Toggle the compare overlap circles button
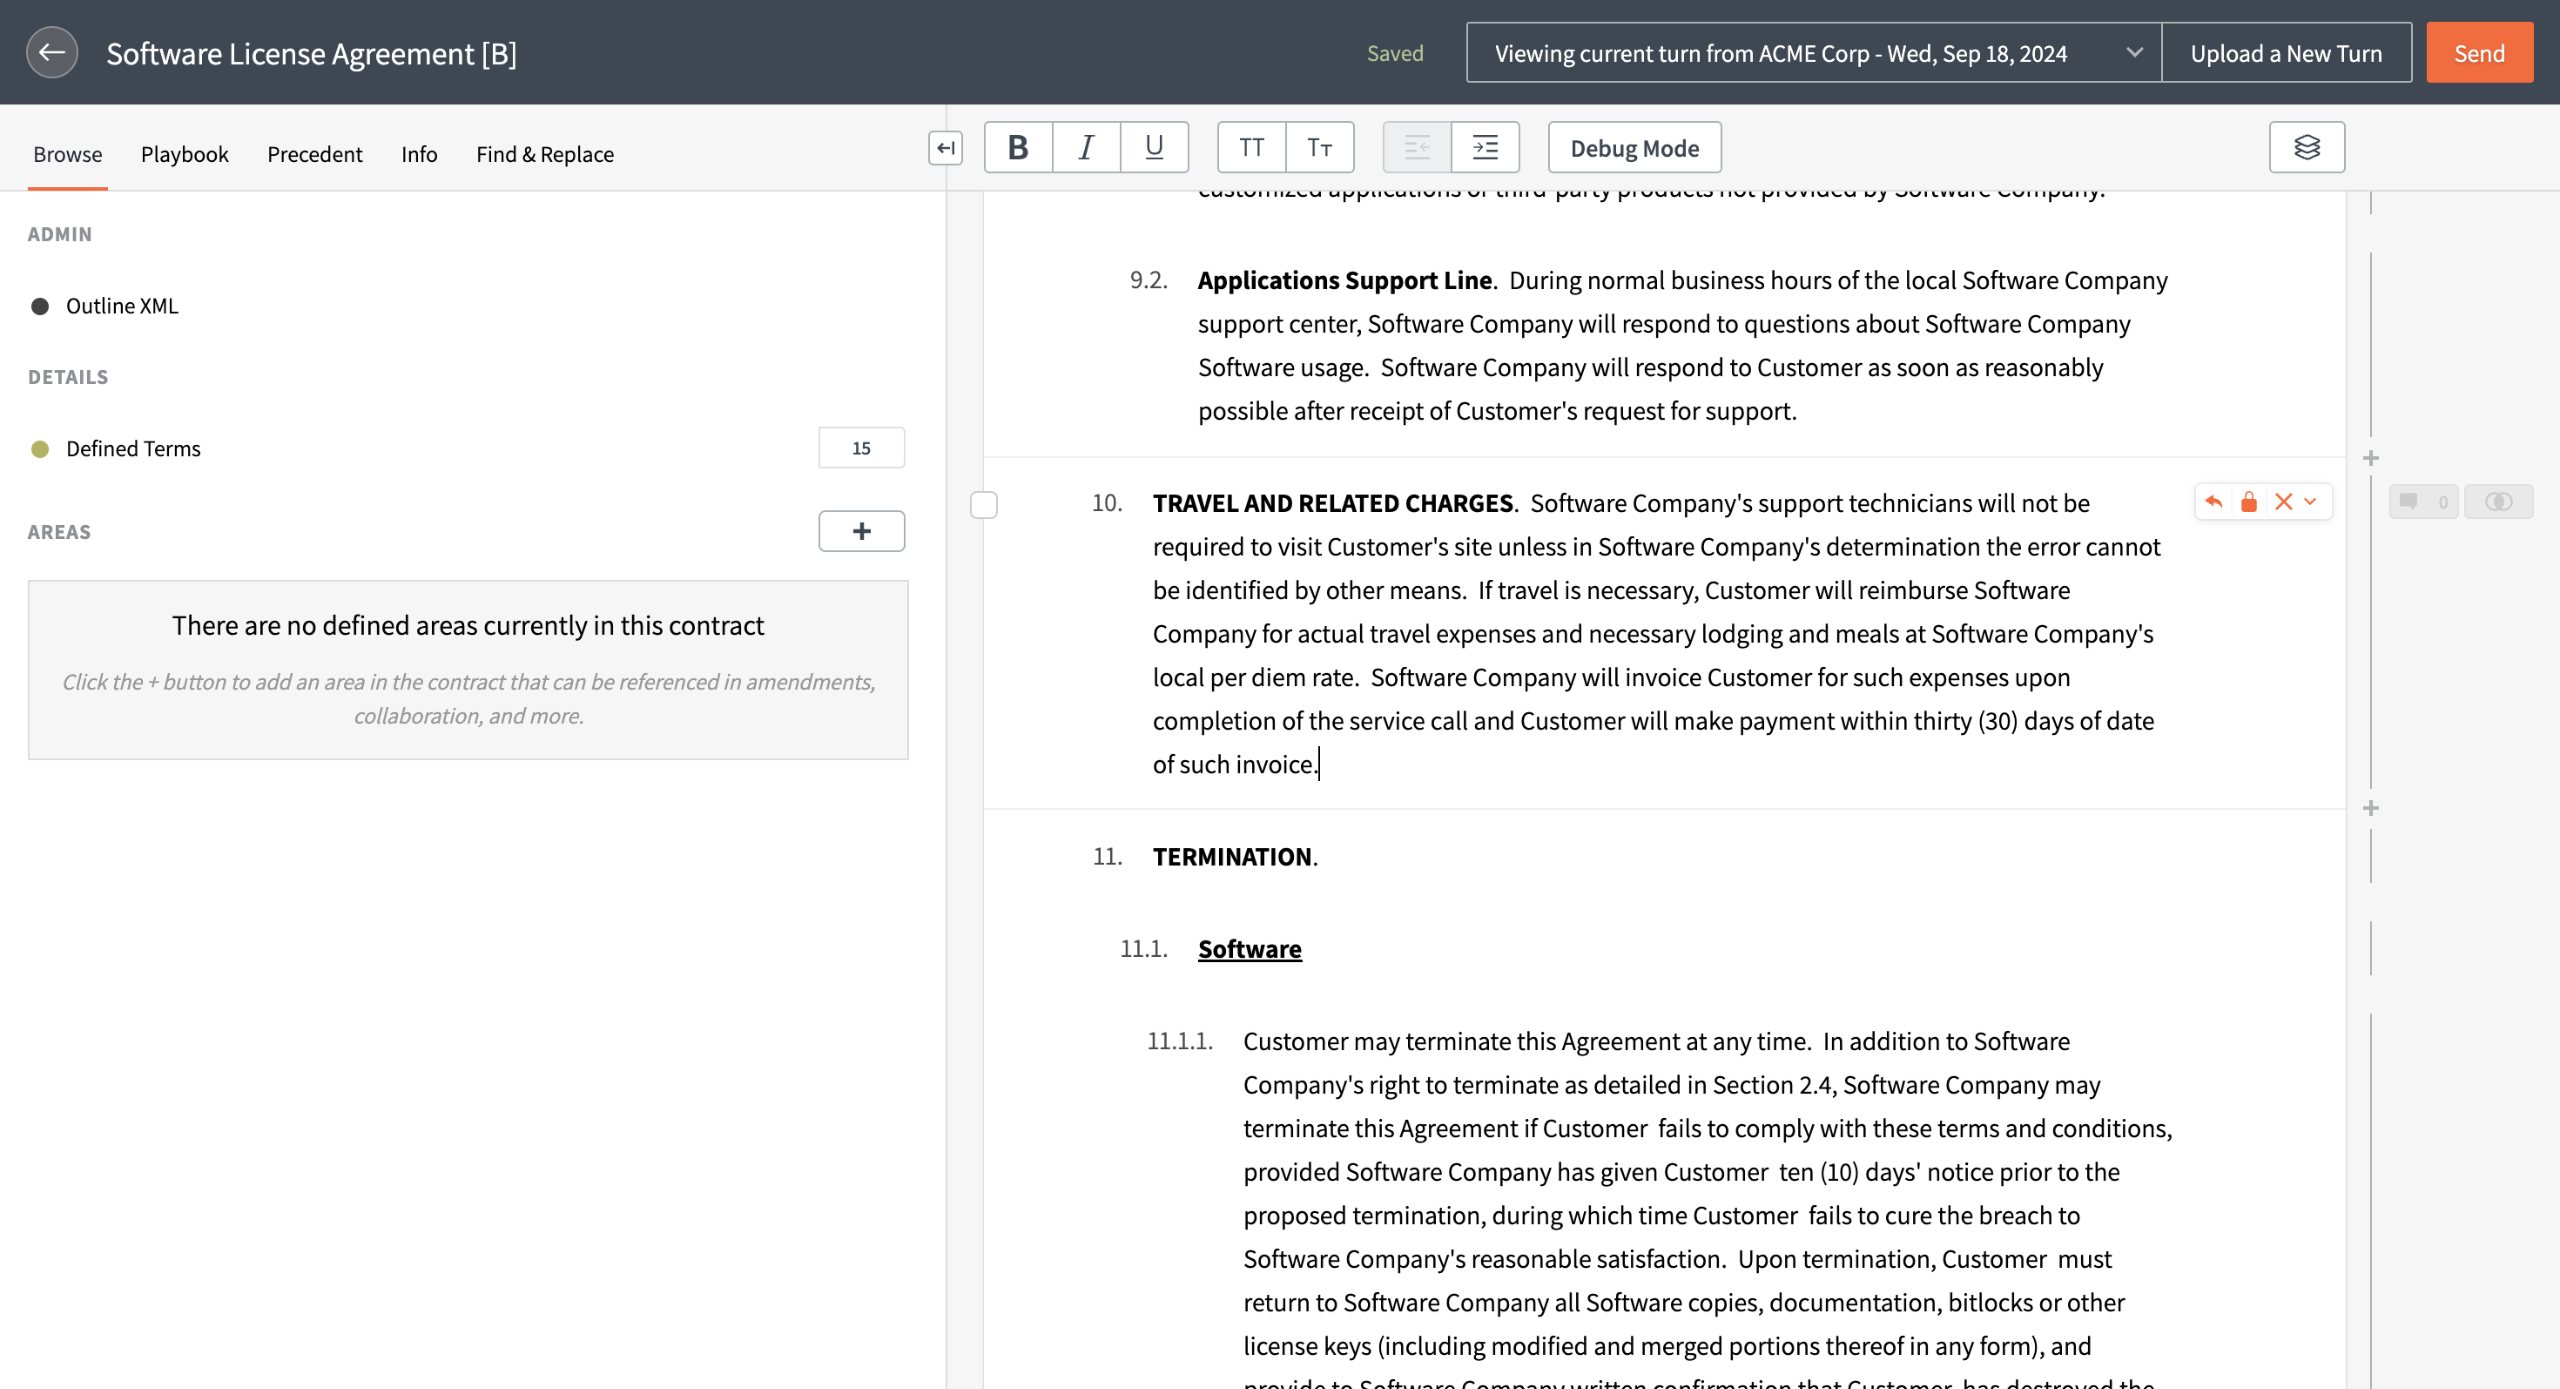2560x1389 pixels. click(2498, 502)
